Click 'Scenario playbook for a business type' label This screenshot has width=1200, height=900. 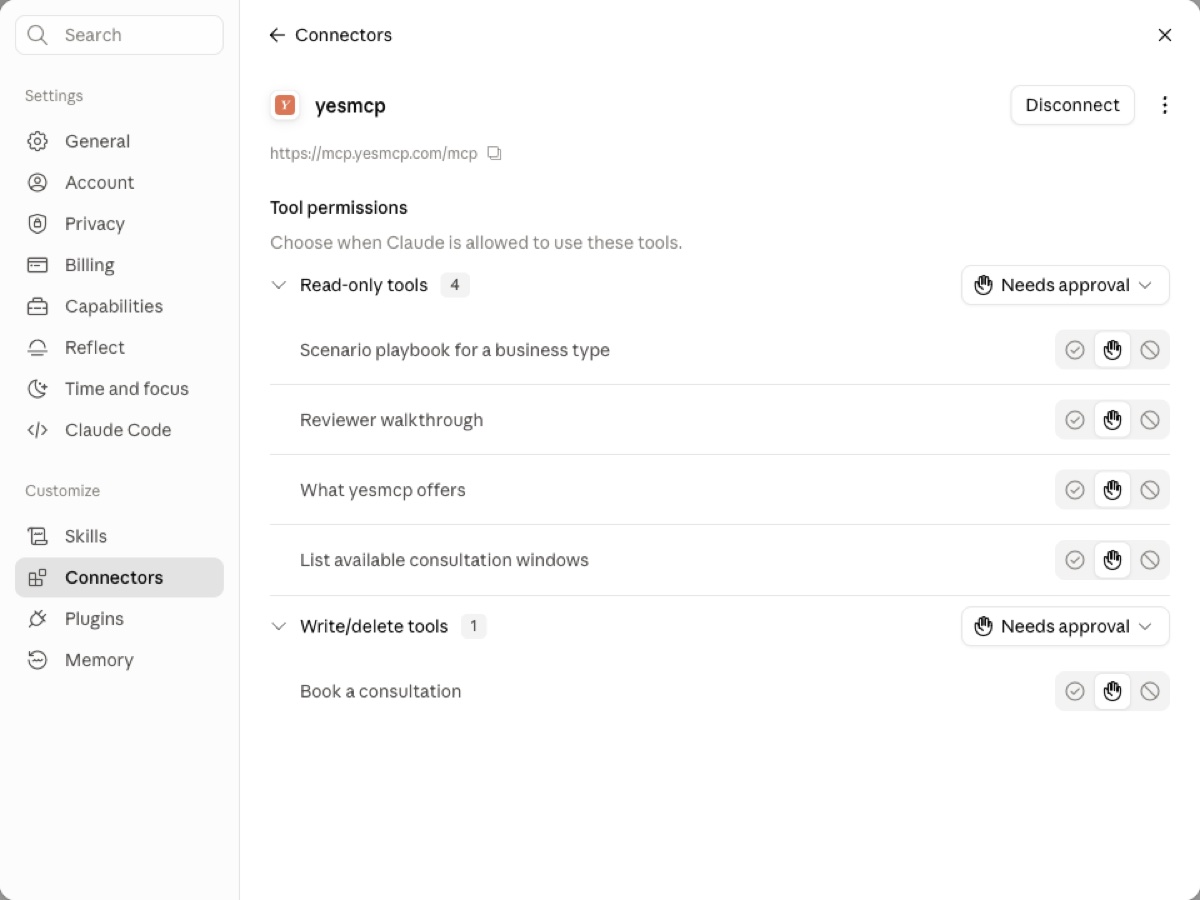(455, 350)
